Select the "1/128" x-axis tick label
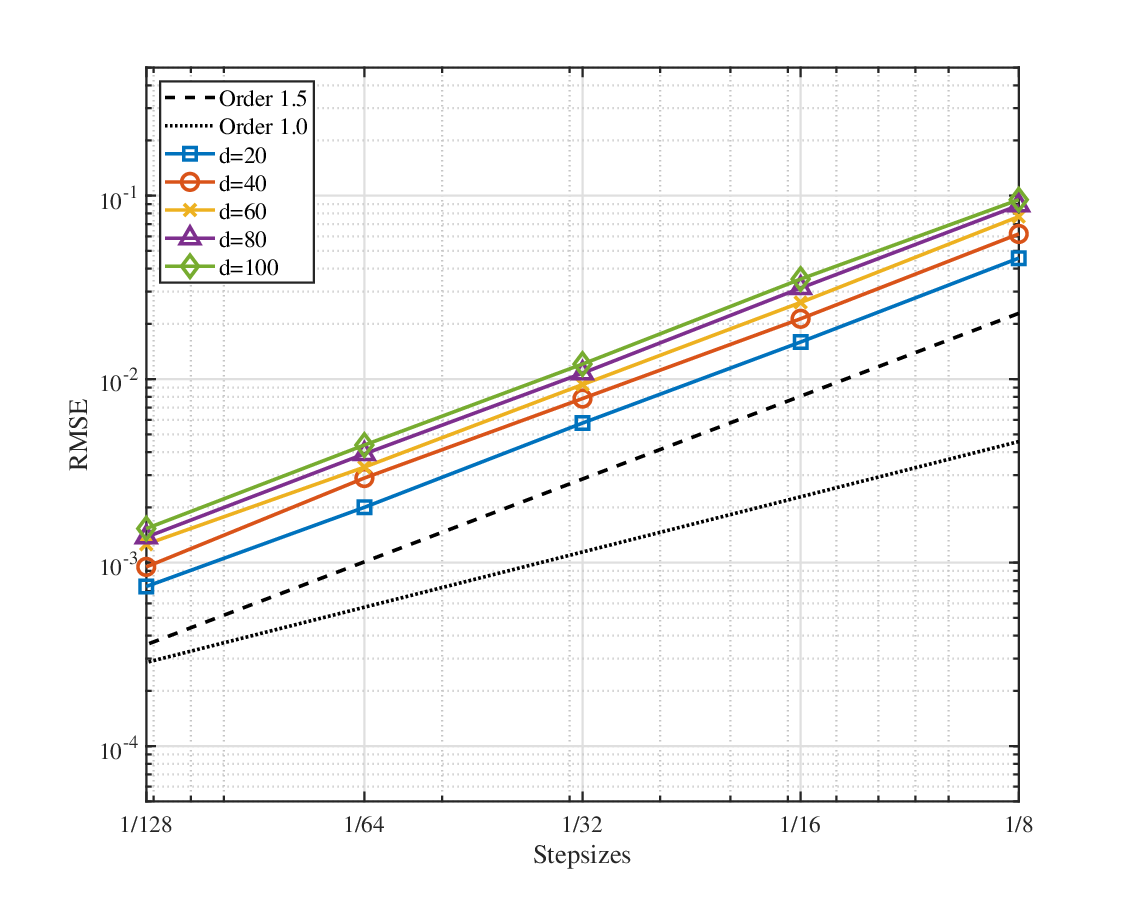This screenshot has width=1125, height=900. (x=146, y=825)
